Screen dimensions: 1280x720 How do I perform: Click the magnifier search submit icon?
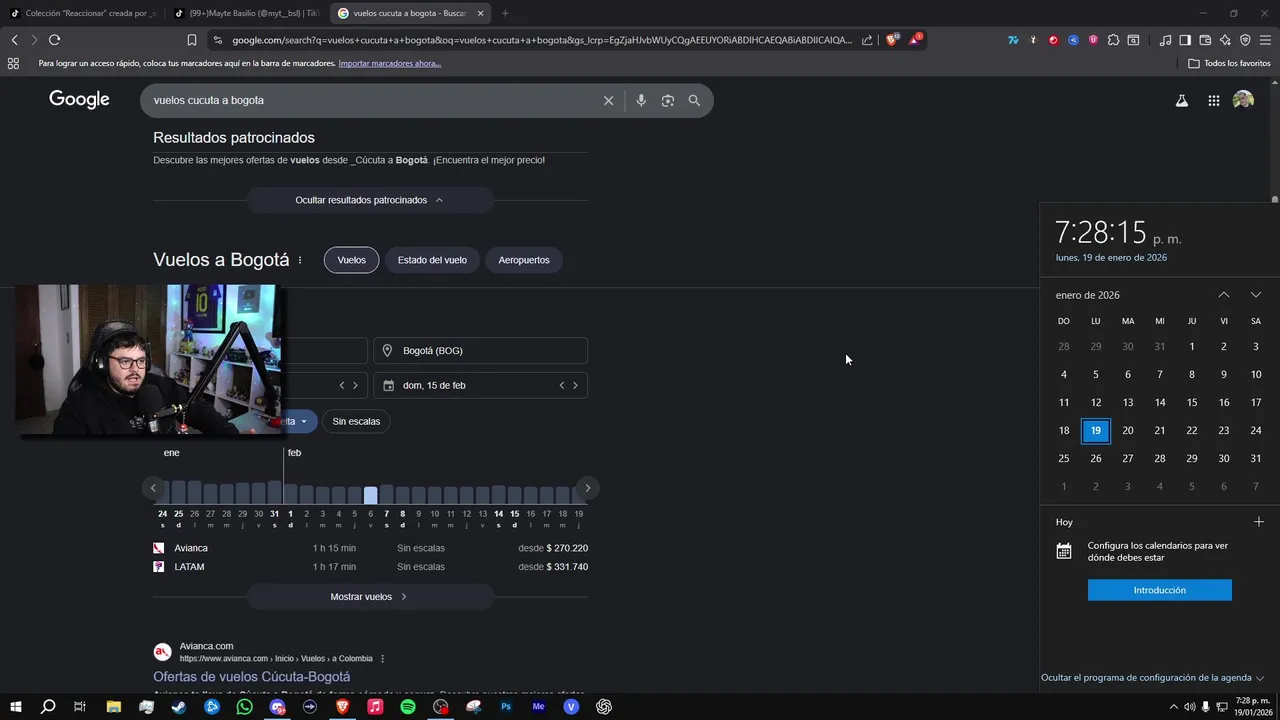[694, 100]
